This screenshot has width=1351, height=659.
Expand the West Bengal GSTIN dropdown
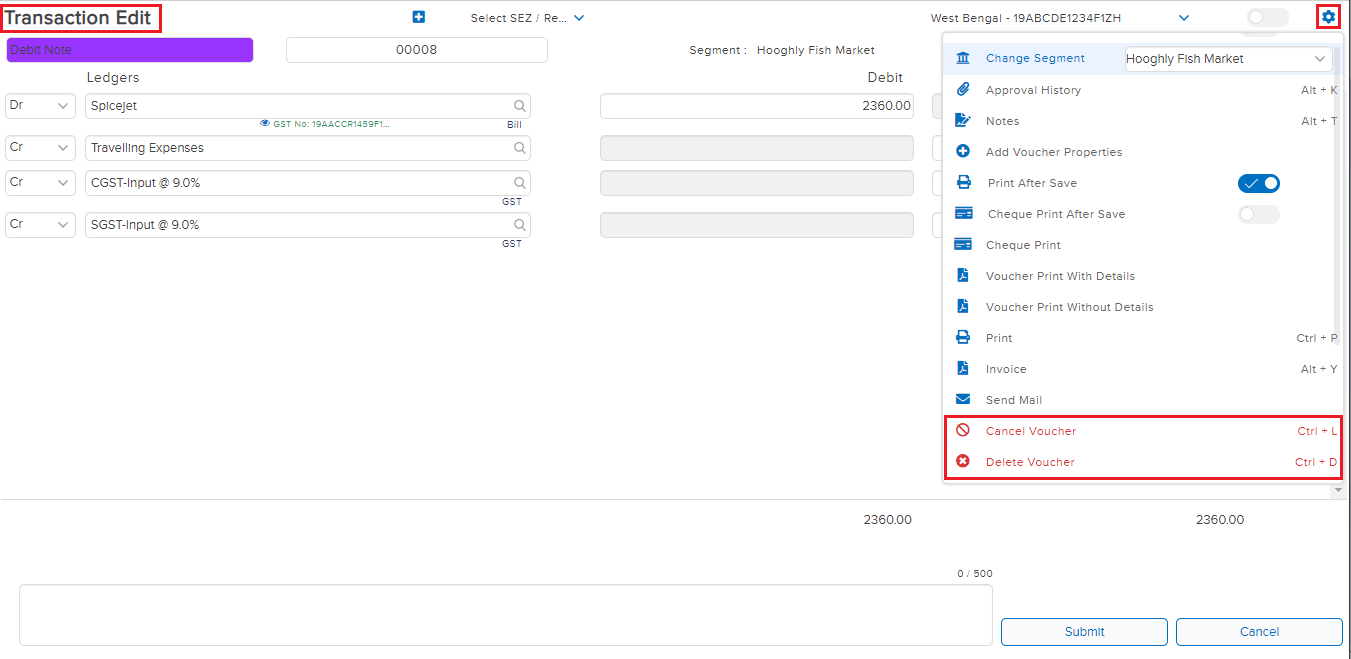[1184, 18]
